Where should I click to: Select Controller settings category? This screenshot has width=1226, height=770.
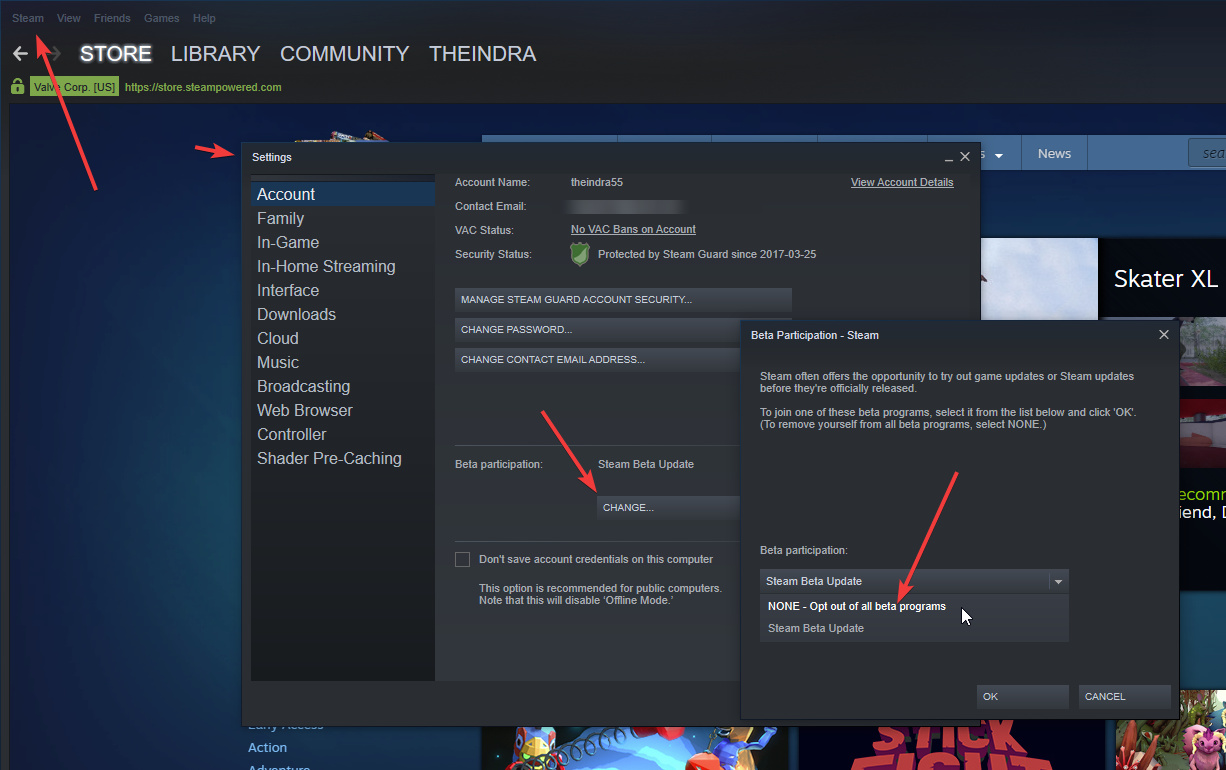(343, 434)
